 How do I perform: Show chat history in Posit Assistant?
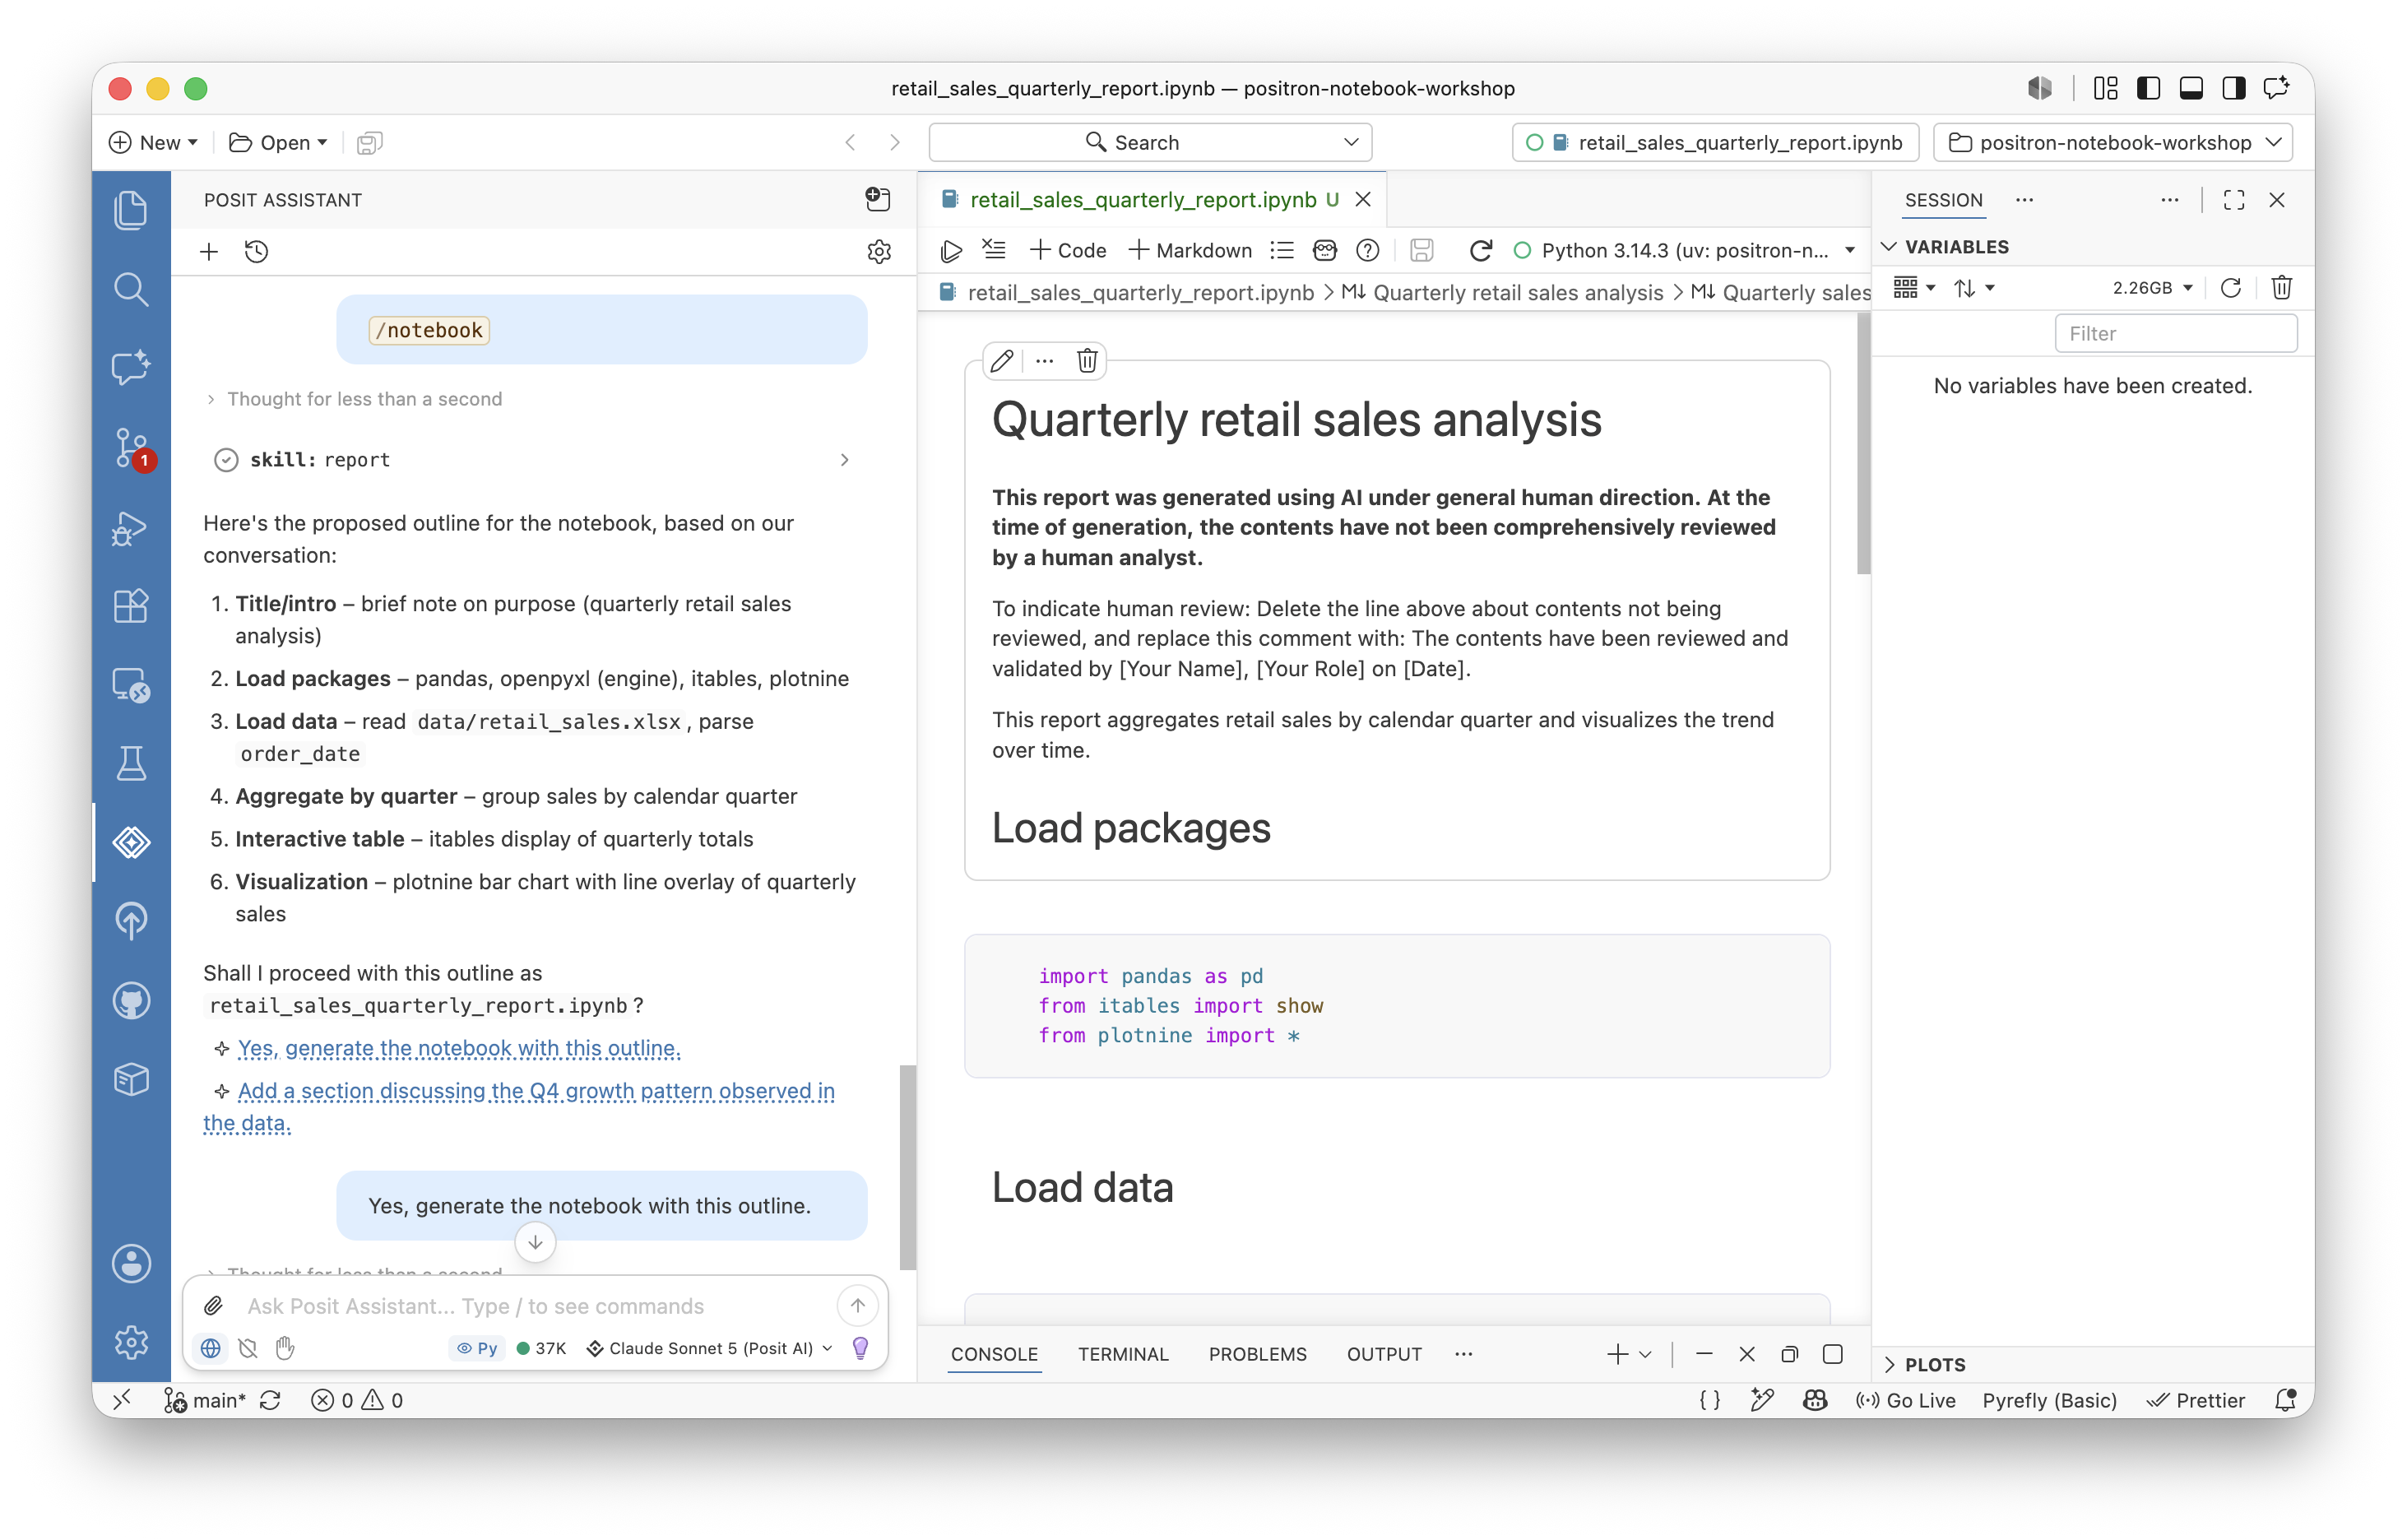[x=257, y=252]
